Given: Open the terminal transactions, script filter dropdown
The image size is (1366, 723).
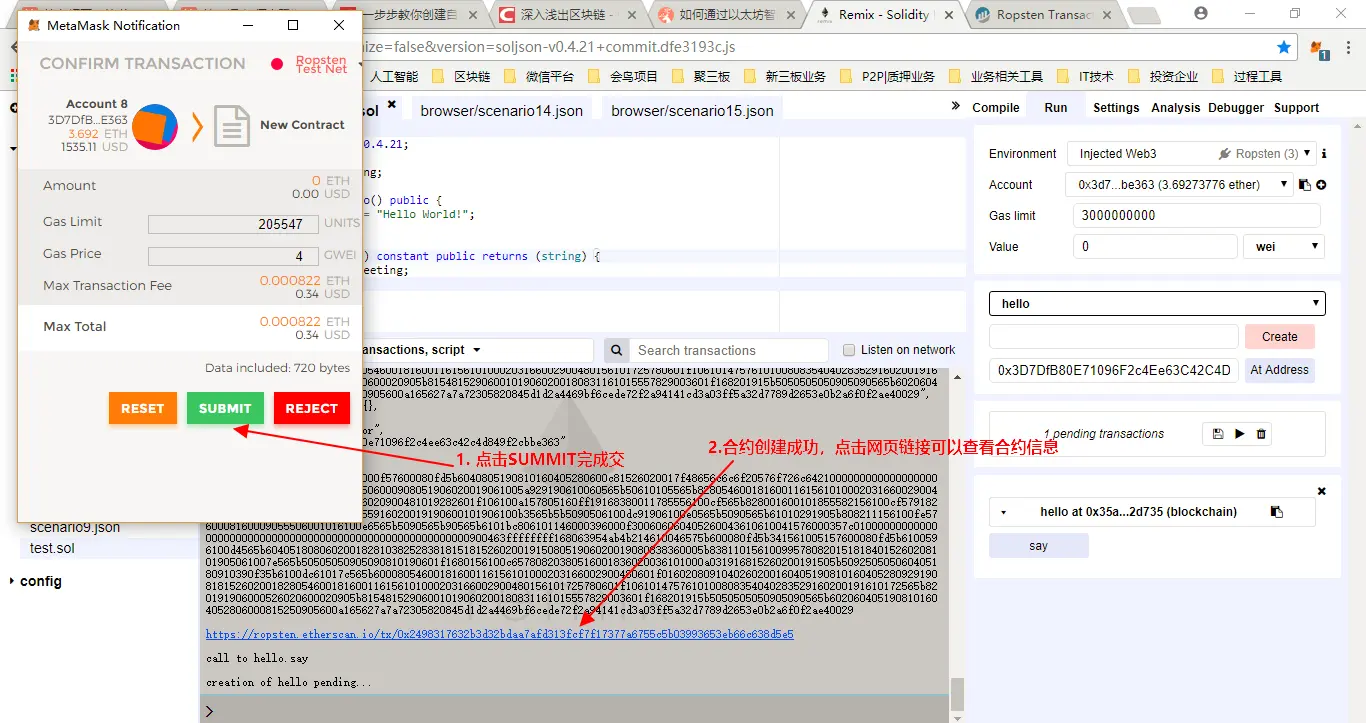Looking at the screenshot, I should click(475, 350).
